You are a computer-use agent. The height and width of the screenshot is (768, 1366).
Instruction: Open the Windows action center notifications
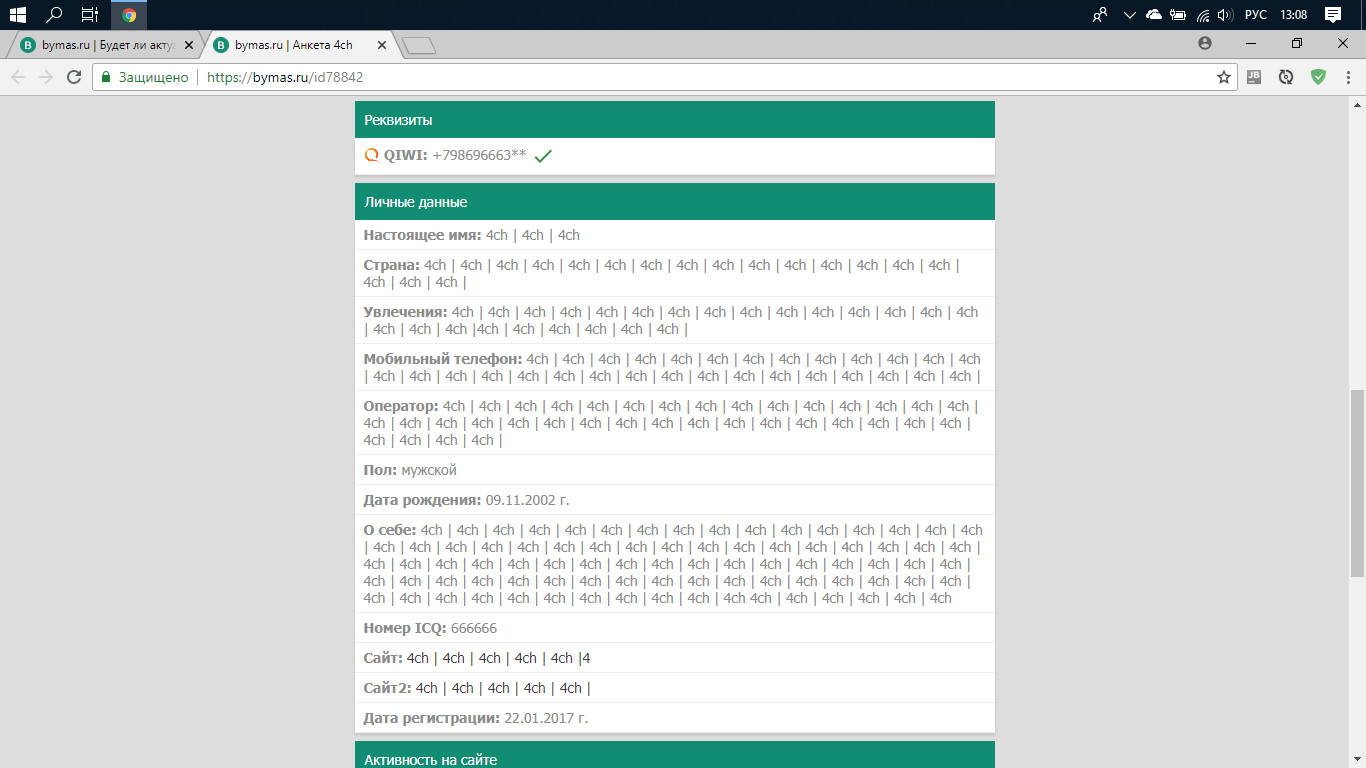coord(1333,15)
